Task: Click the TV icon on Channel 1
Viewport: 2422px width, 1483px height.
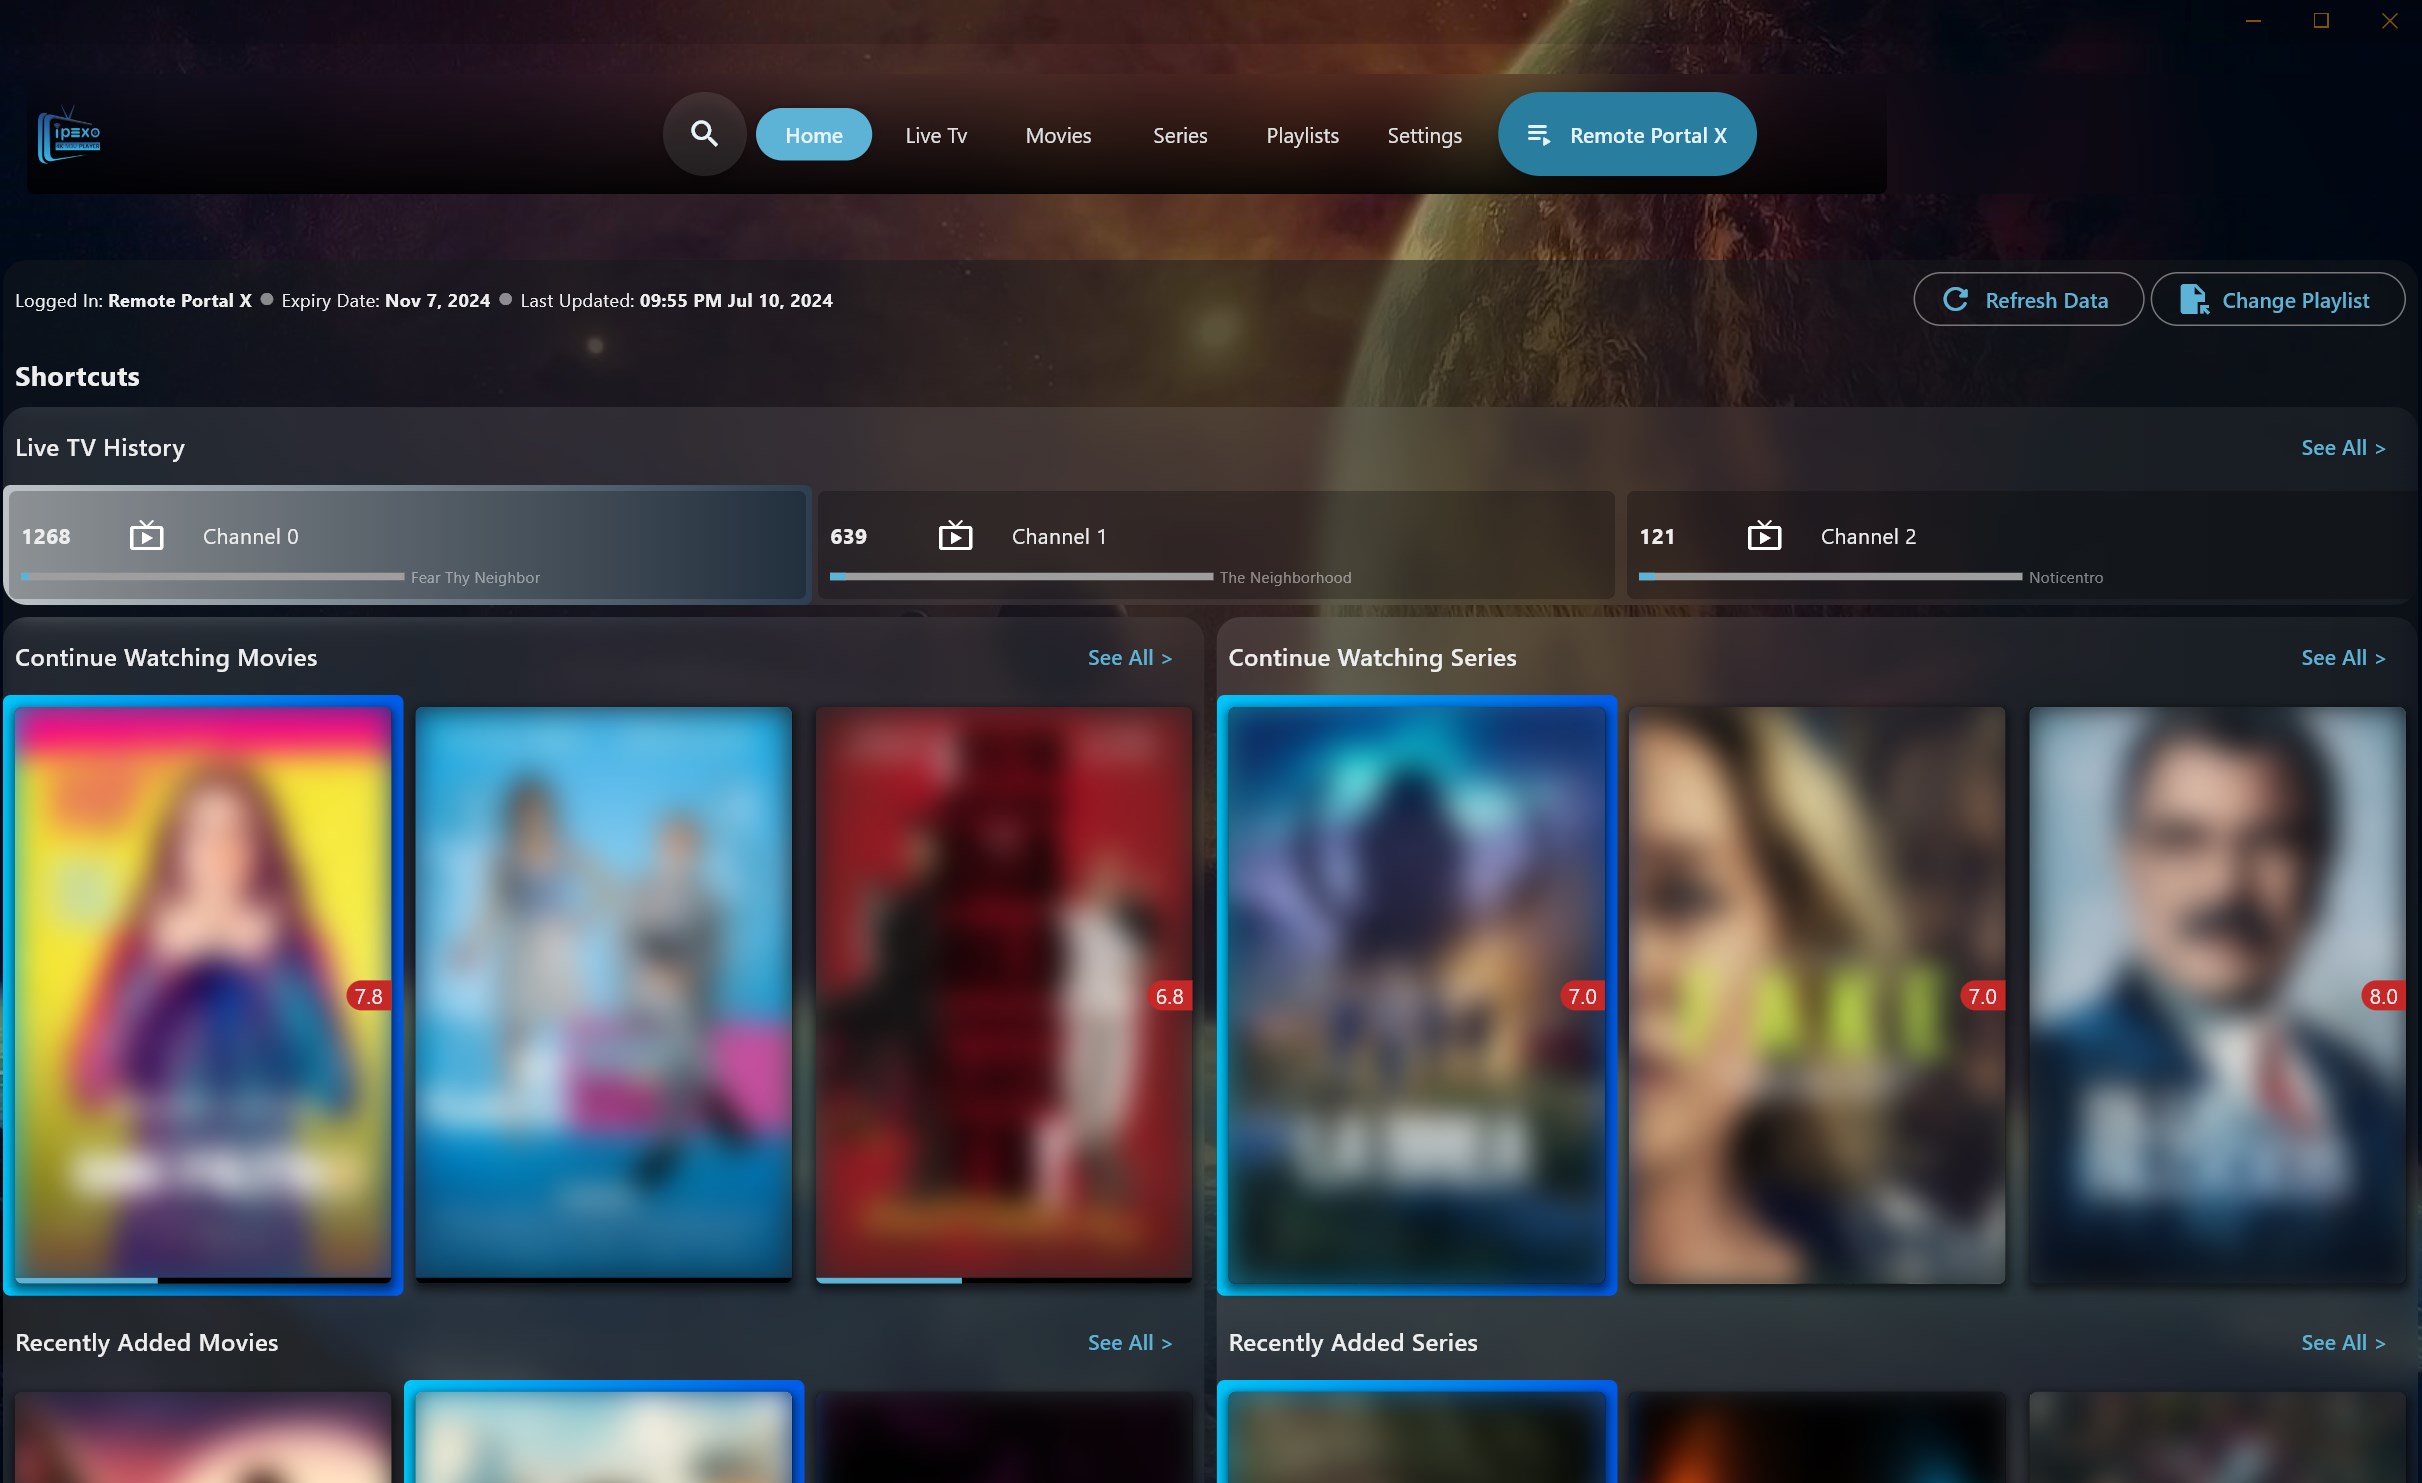Action: click(955, 536)
